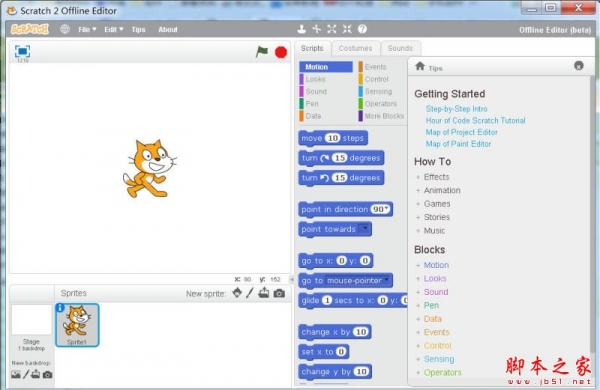
Task: Select the Delete scissors tool
Action: [x=316, y=29]
